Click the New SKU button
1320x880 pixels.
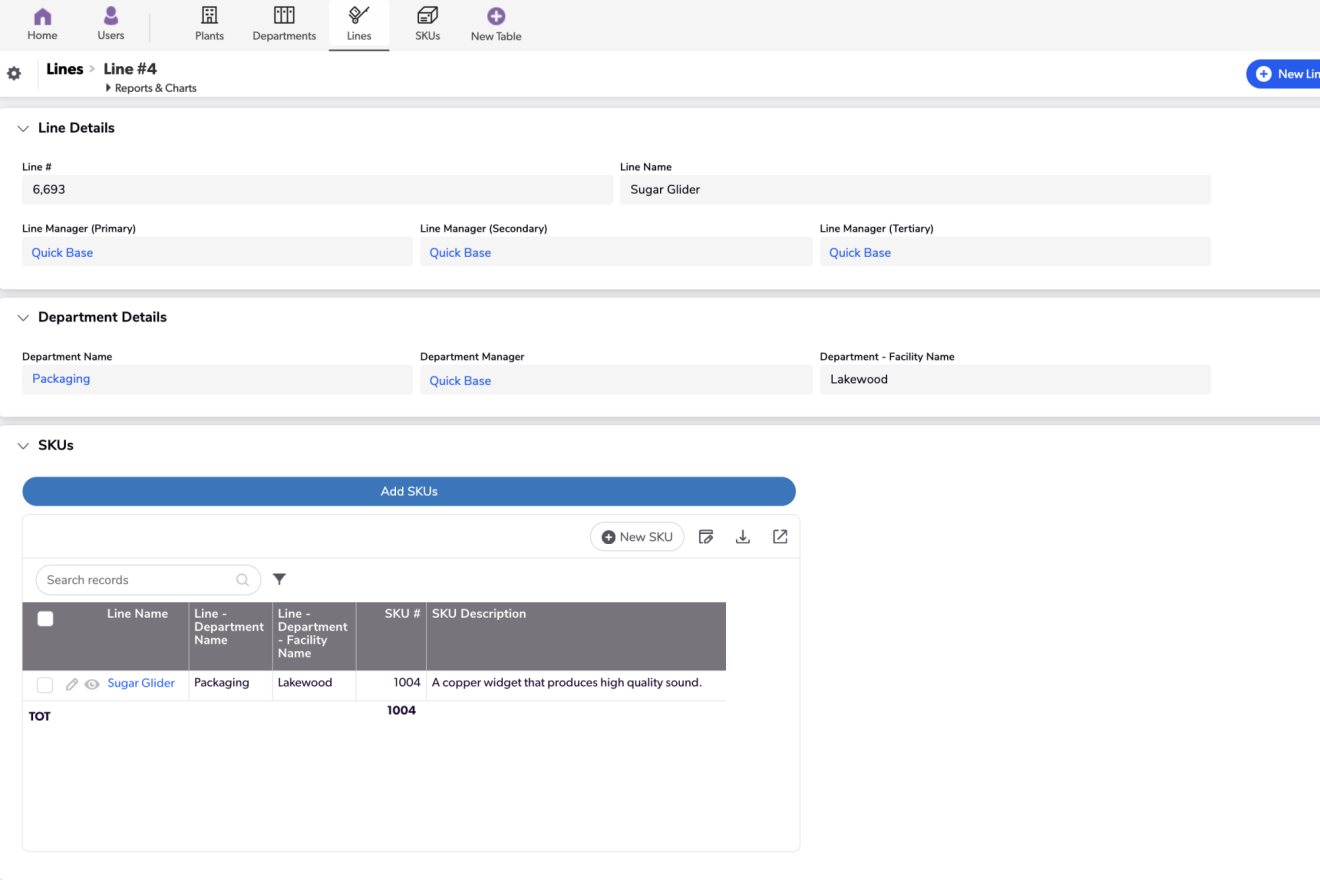coord(637,537)
